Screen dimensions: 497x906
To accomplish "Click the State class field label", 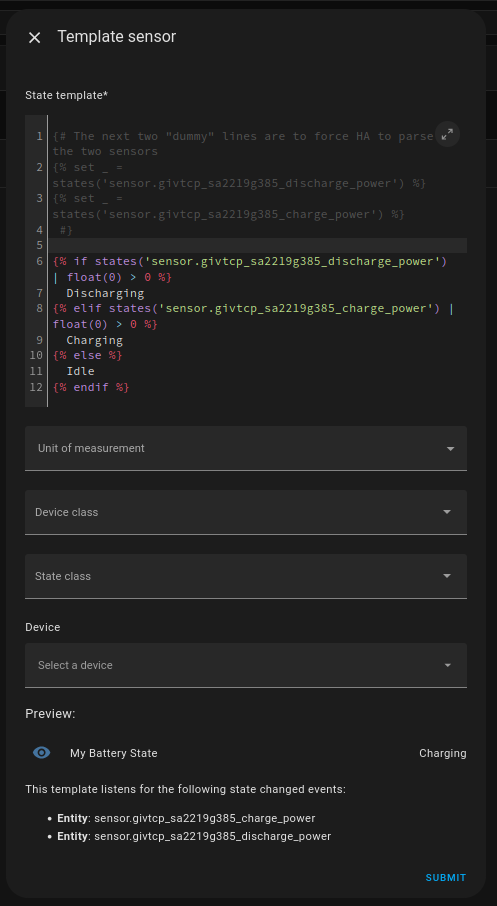I will (63, 576).
